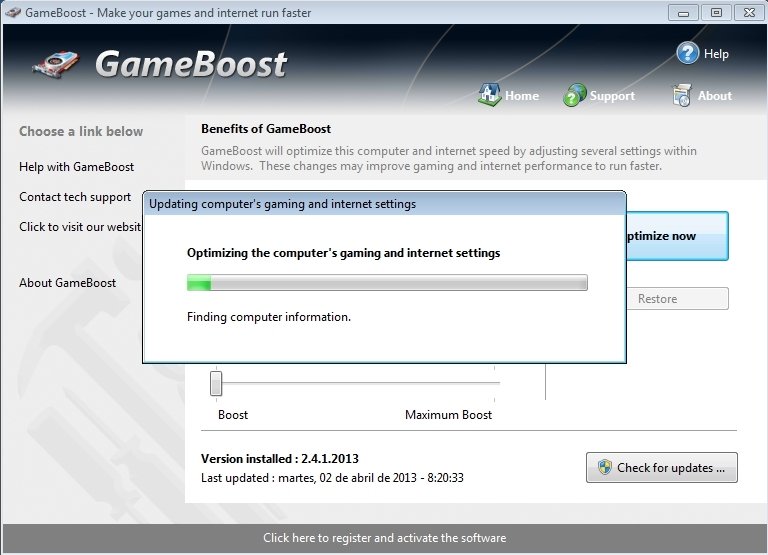
Task: Close the GameBoost window
Action: pos(749,13)
